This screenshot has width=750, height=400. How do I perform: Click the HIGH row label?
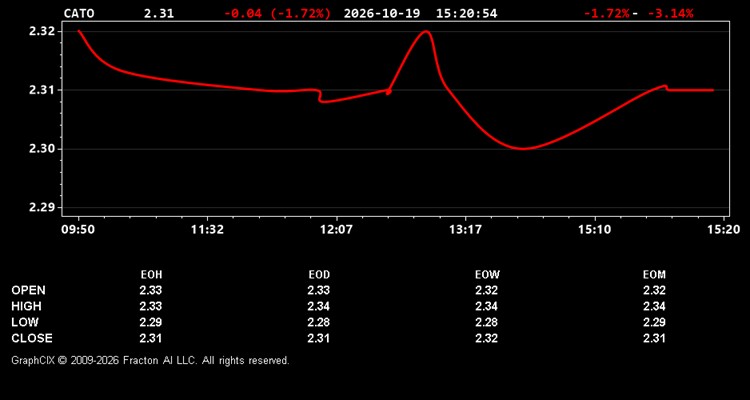[x=26, y=306]
